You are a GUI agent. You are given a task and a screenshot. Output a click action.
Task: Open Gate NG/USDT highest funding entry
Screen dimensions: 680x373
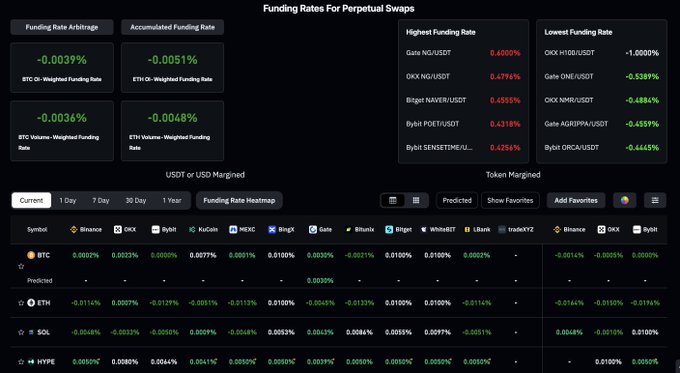[x=463, y=53]
